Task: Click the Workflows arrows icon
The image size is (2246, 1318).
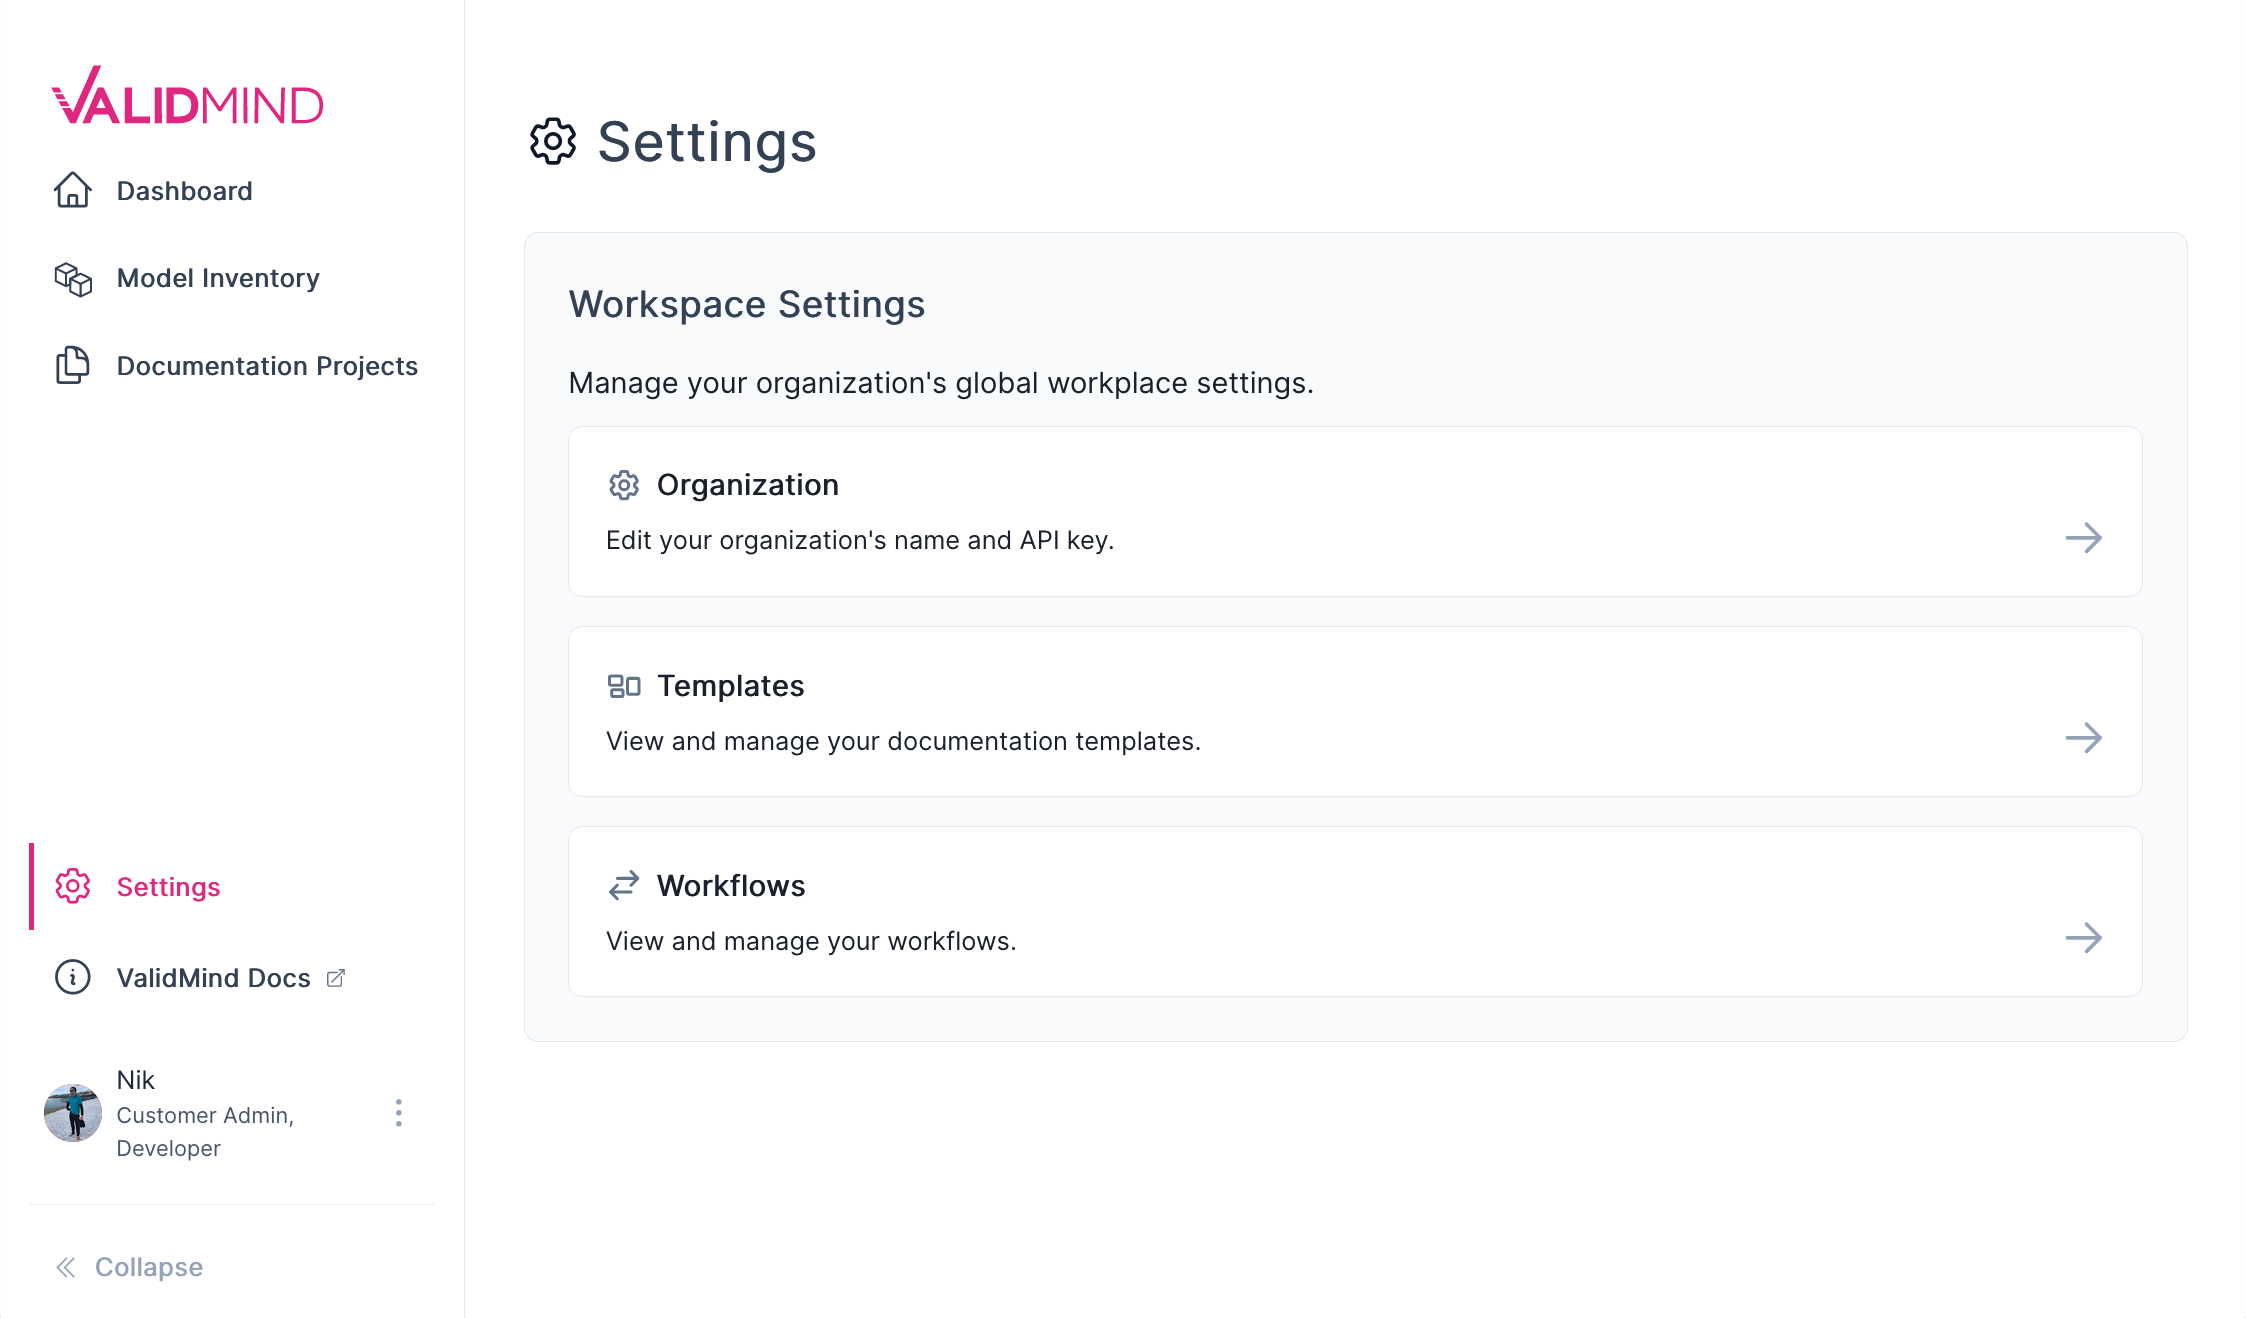Action: coord(623,885)
